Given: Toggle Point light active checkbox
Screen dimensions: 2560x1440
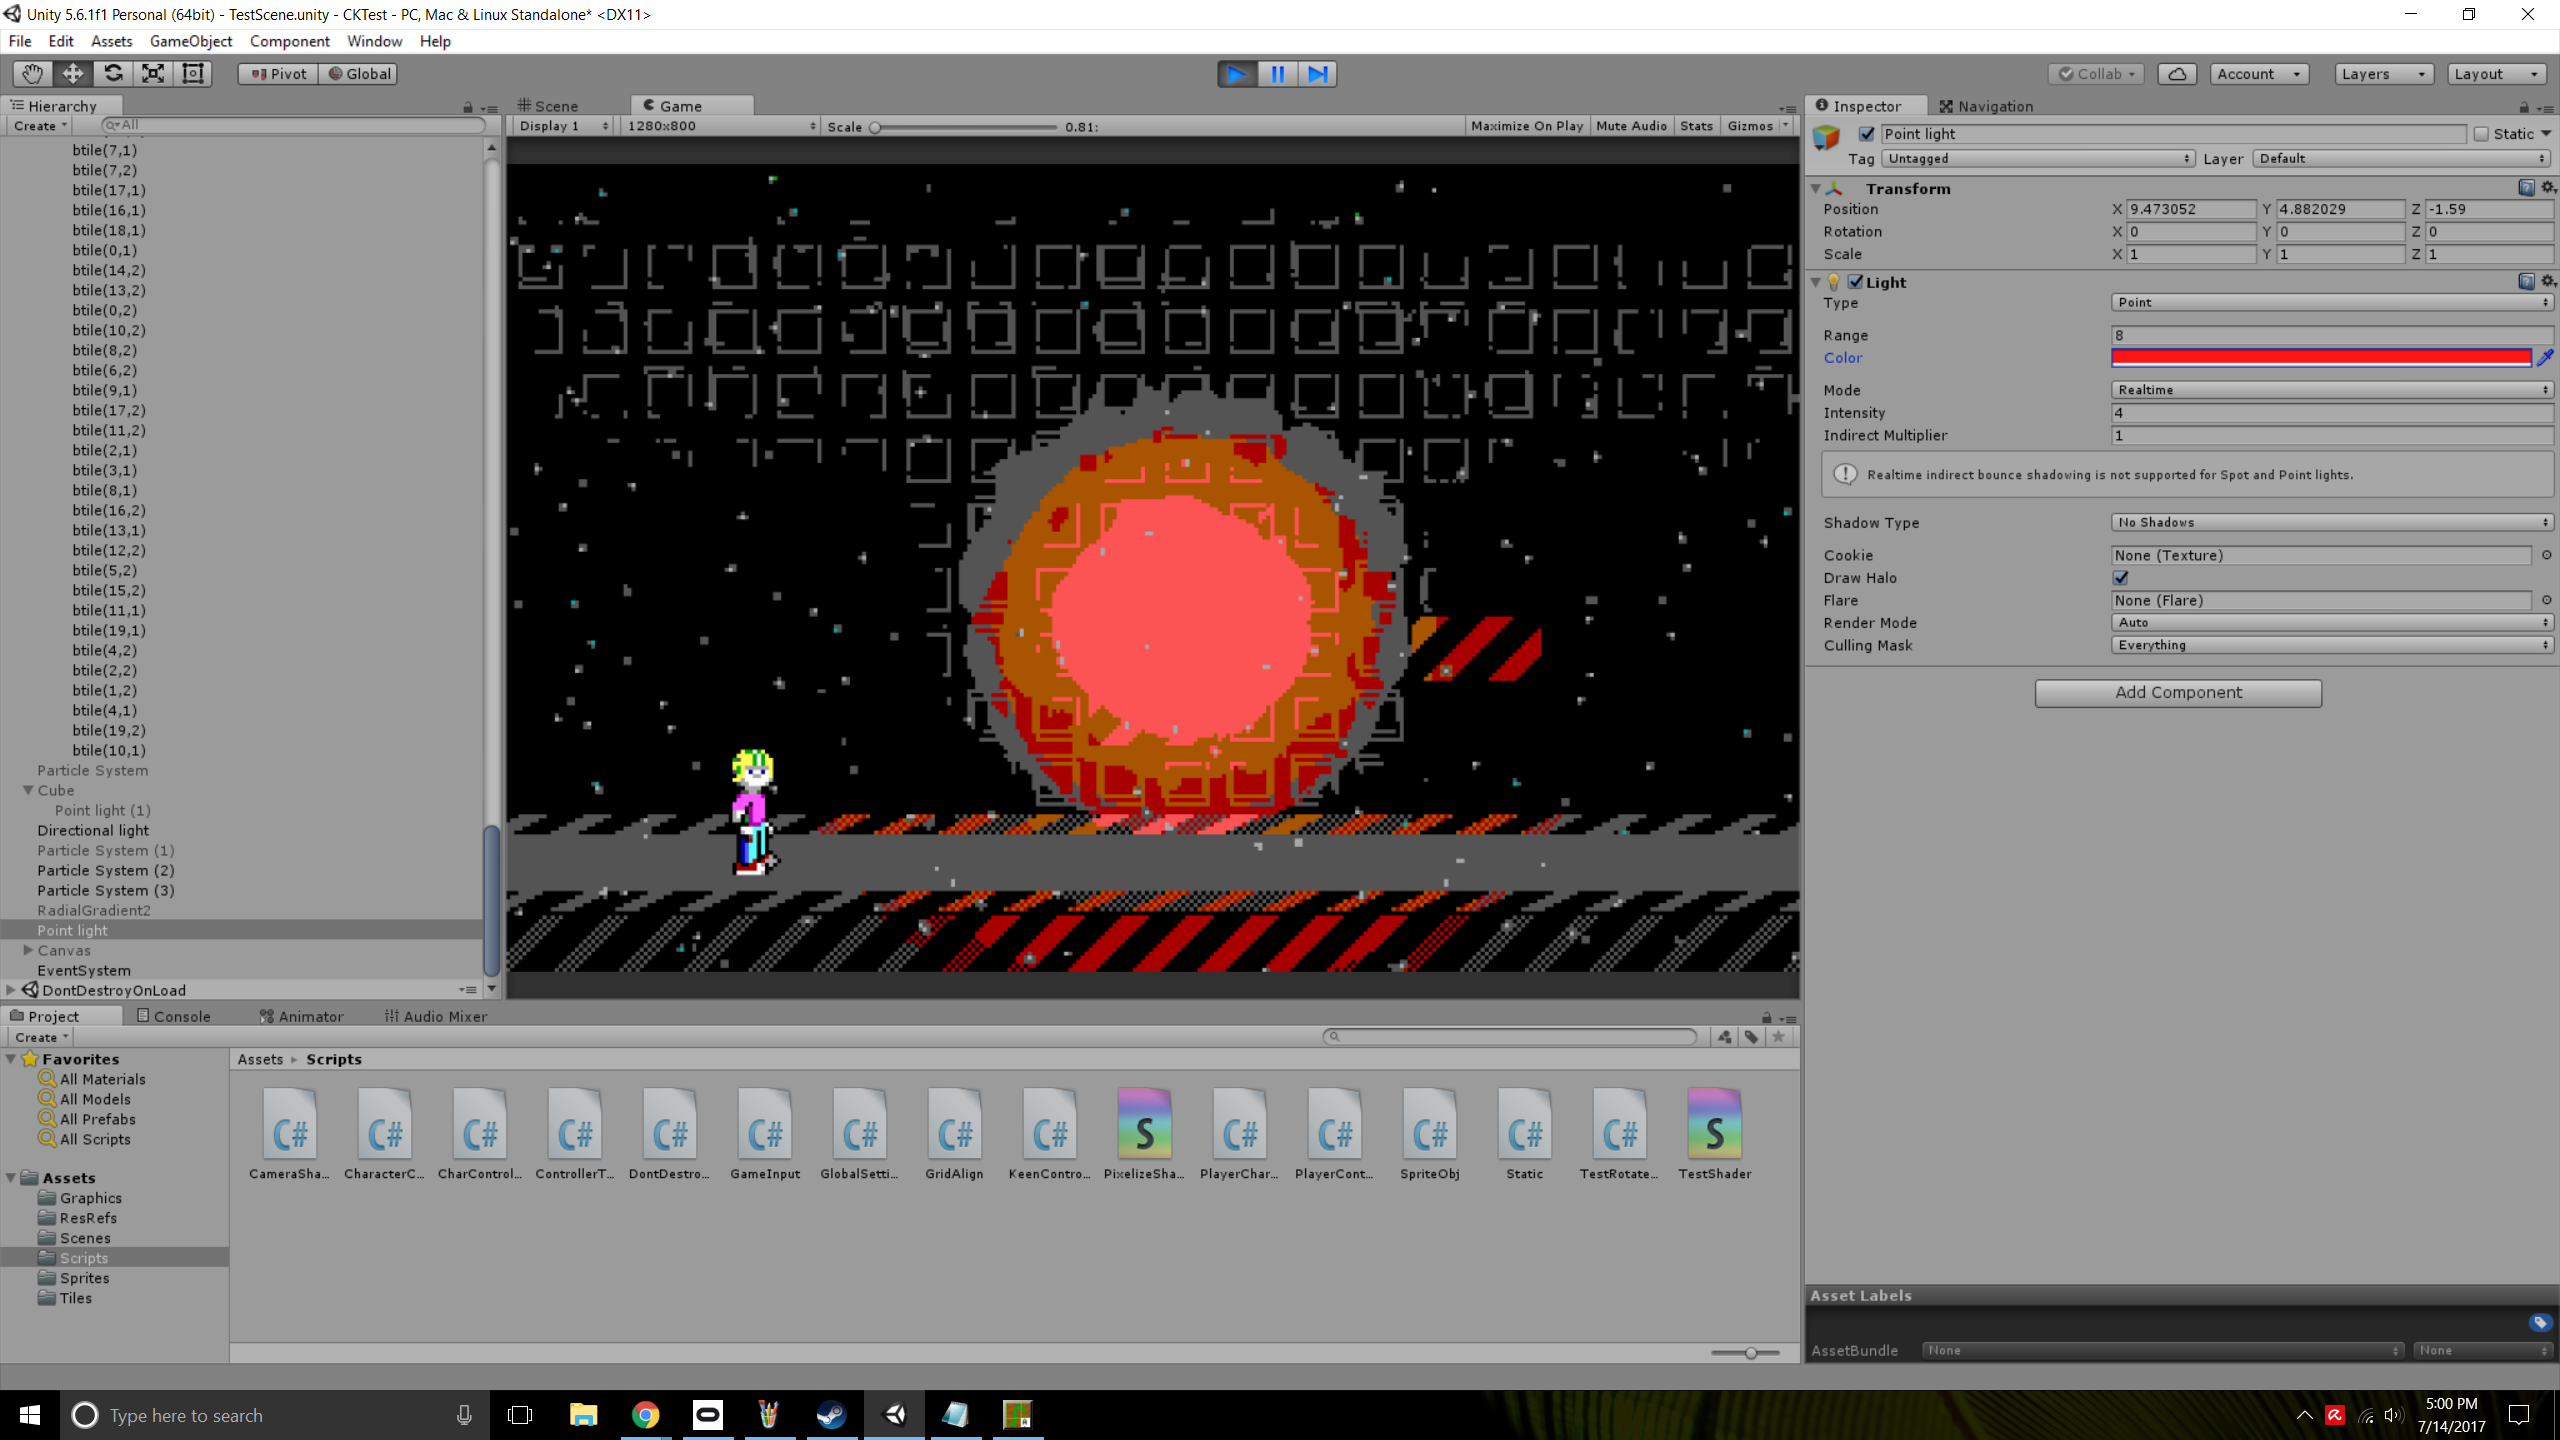Looking at the screenshot, I should 1866,134.
